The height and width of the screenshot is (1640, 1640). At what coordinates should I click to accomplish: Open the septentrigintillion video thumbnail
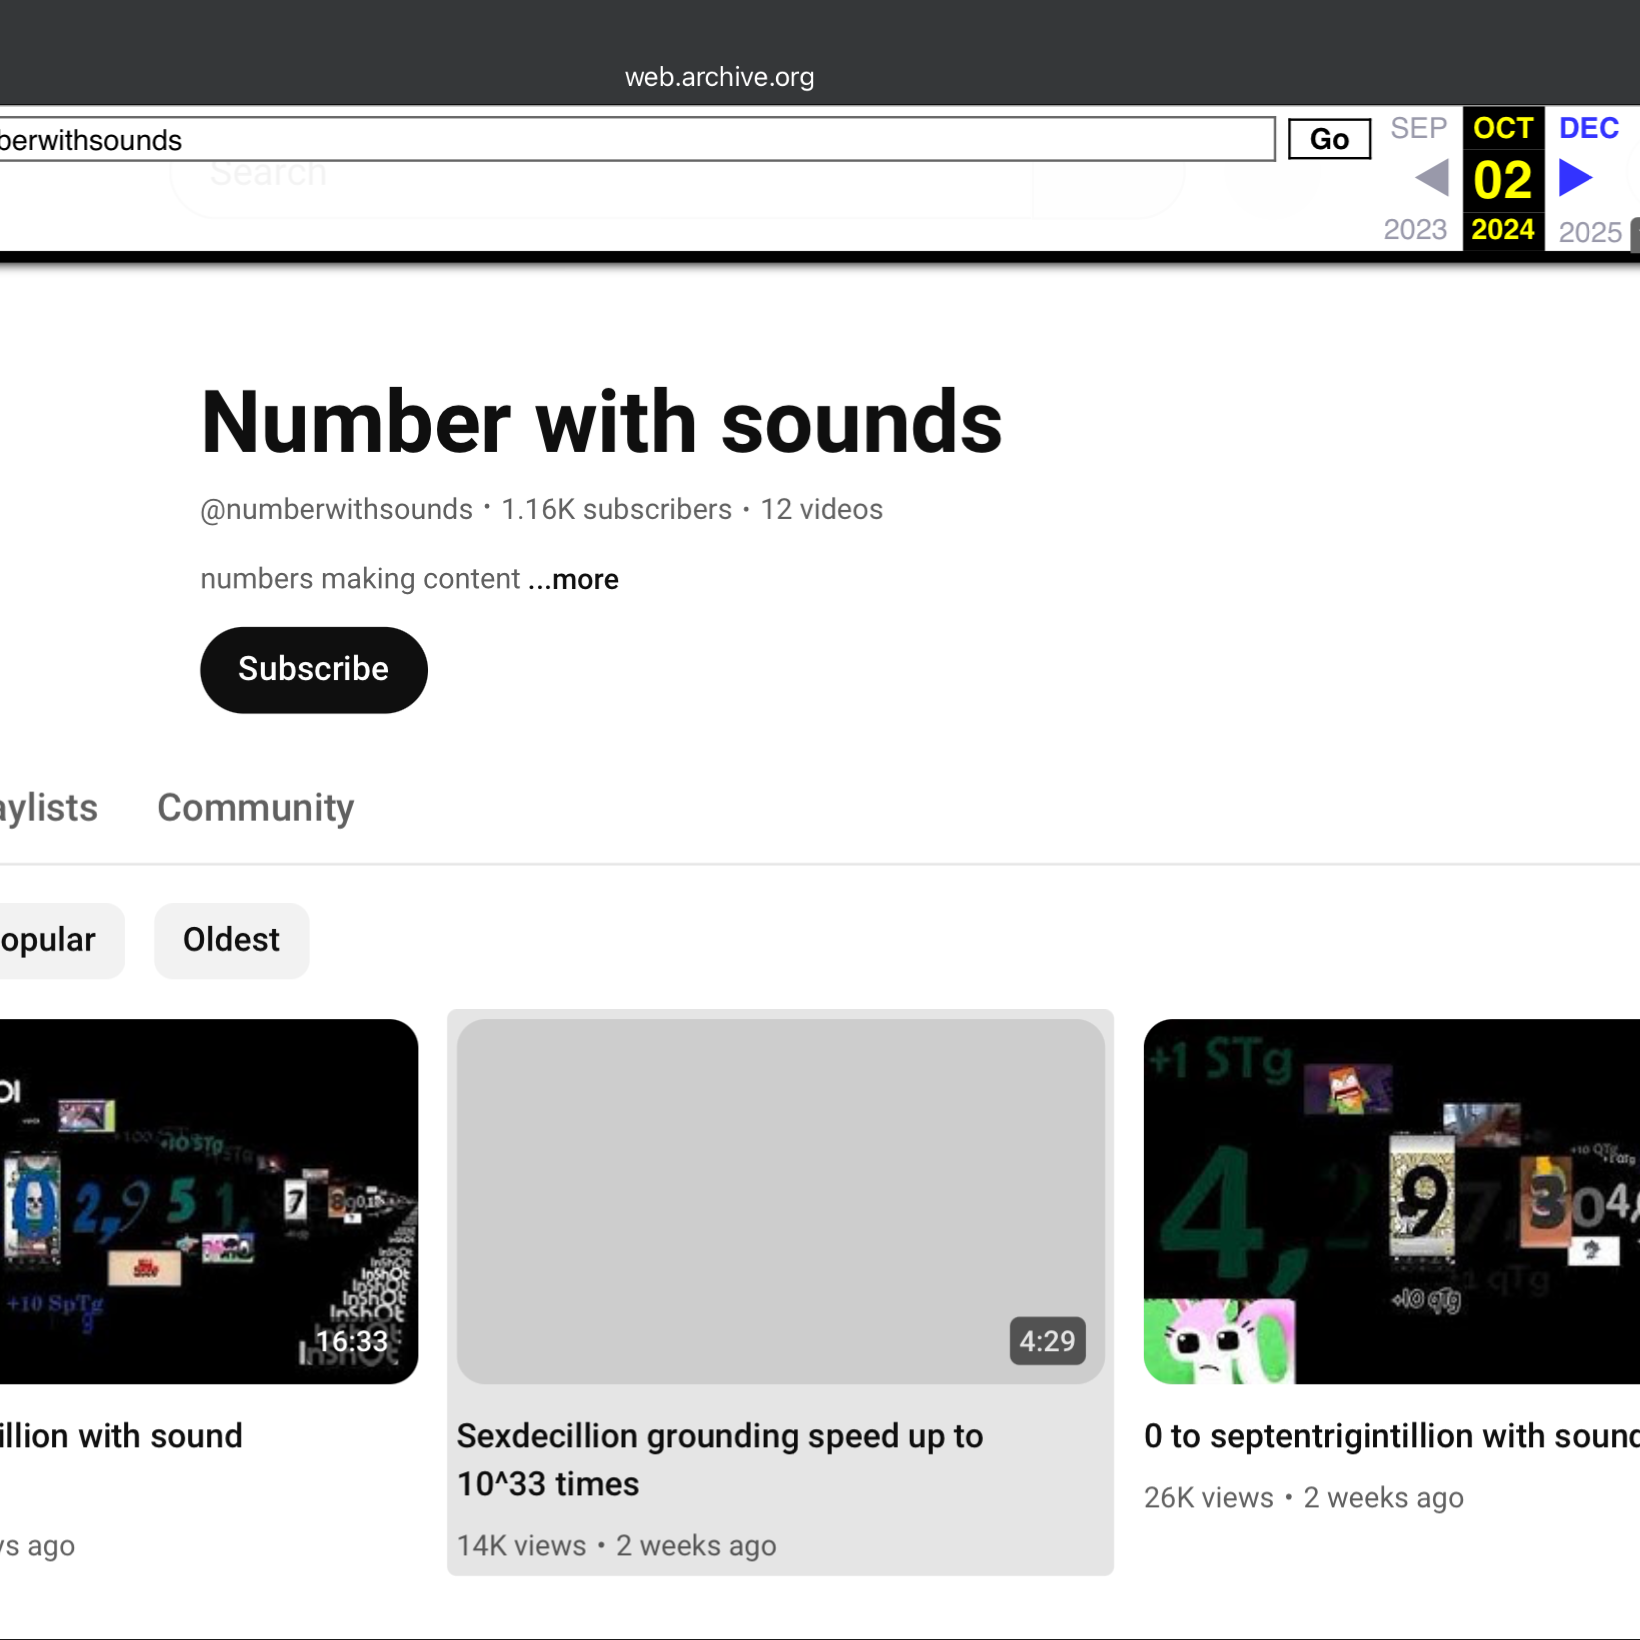point(1391,1201)
